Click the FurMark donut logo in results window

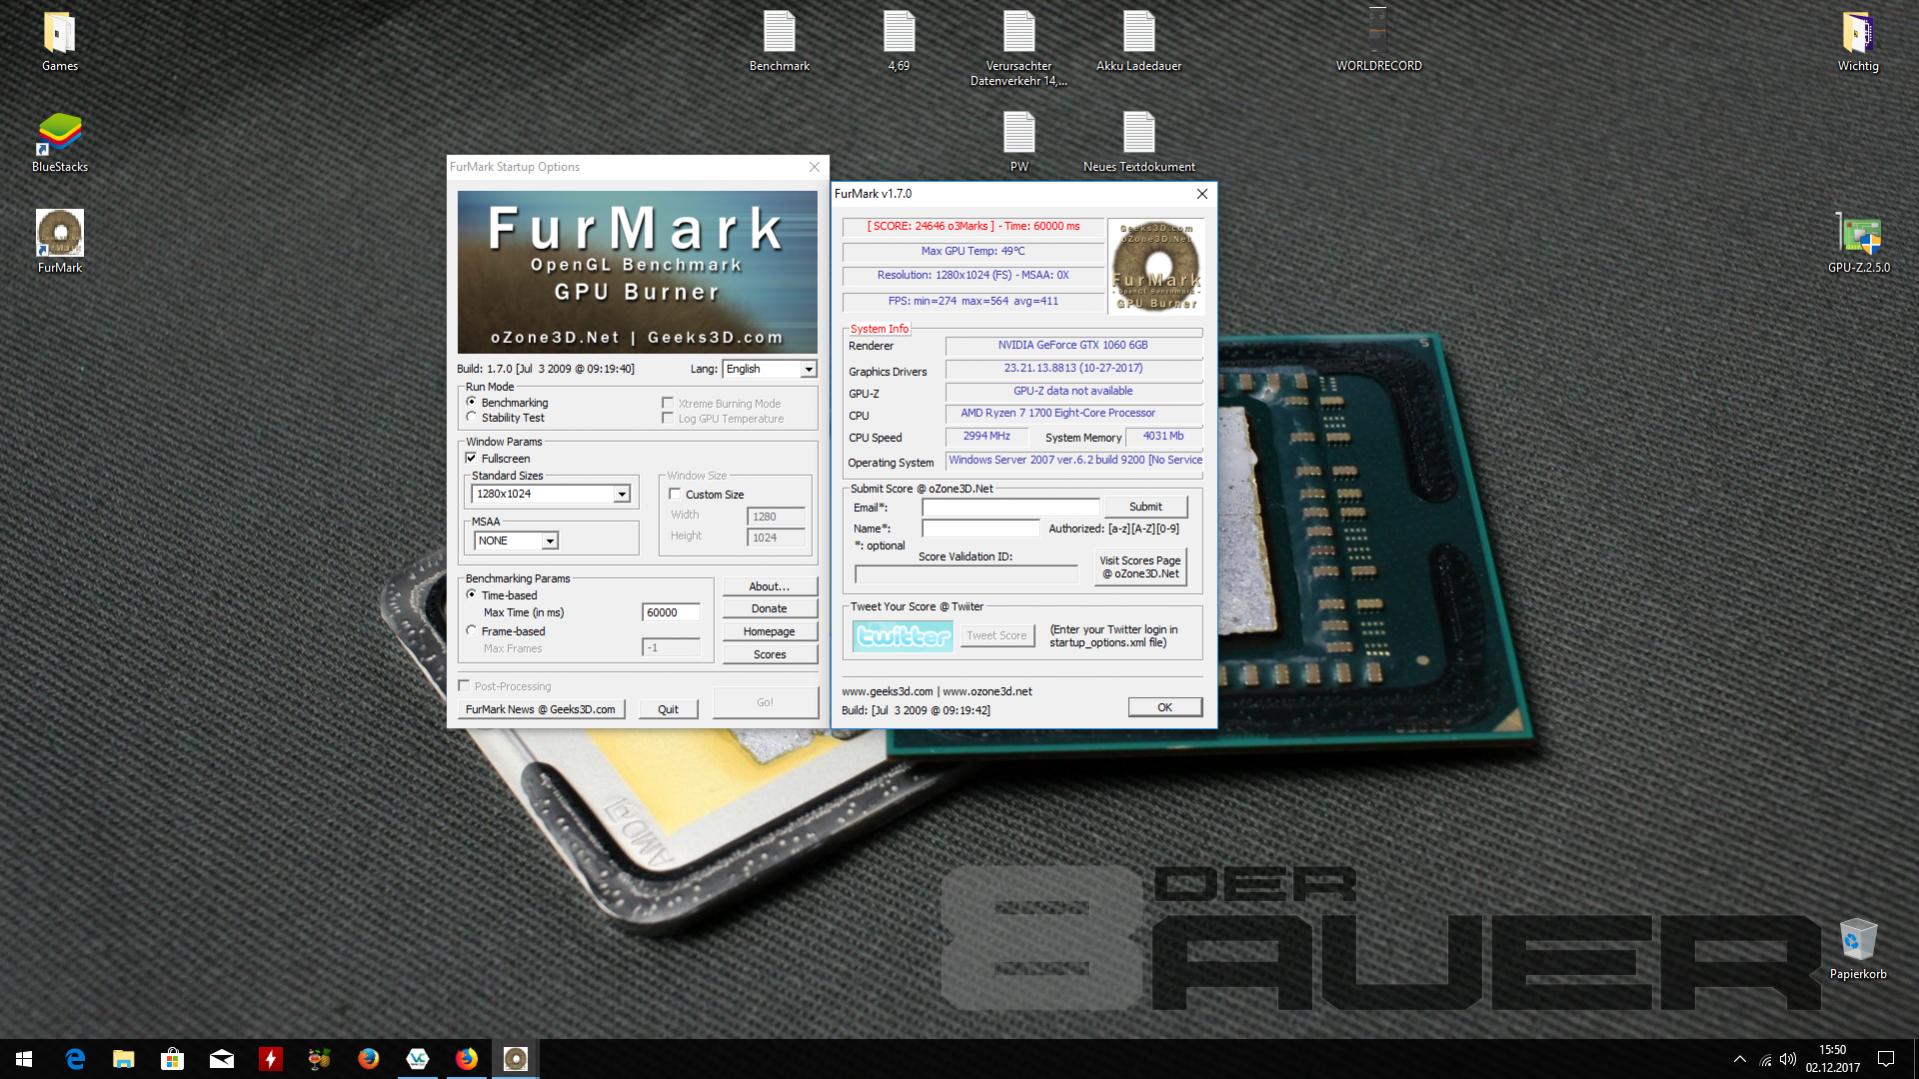click(1156, 266)
